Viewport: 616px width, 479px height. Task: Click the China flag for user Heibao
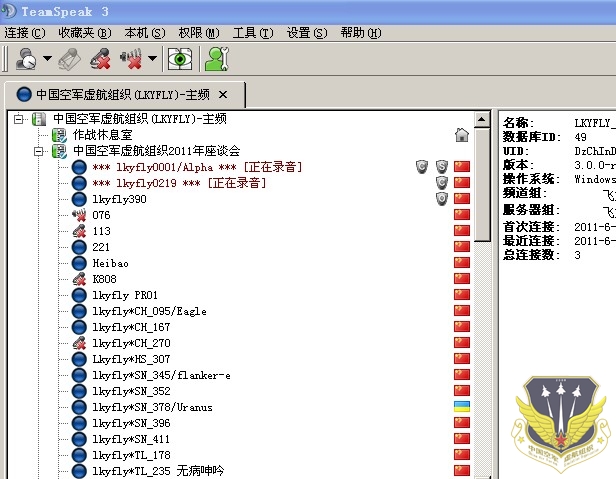point(462,262)
